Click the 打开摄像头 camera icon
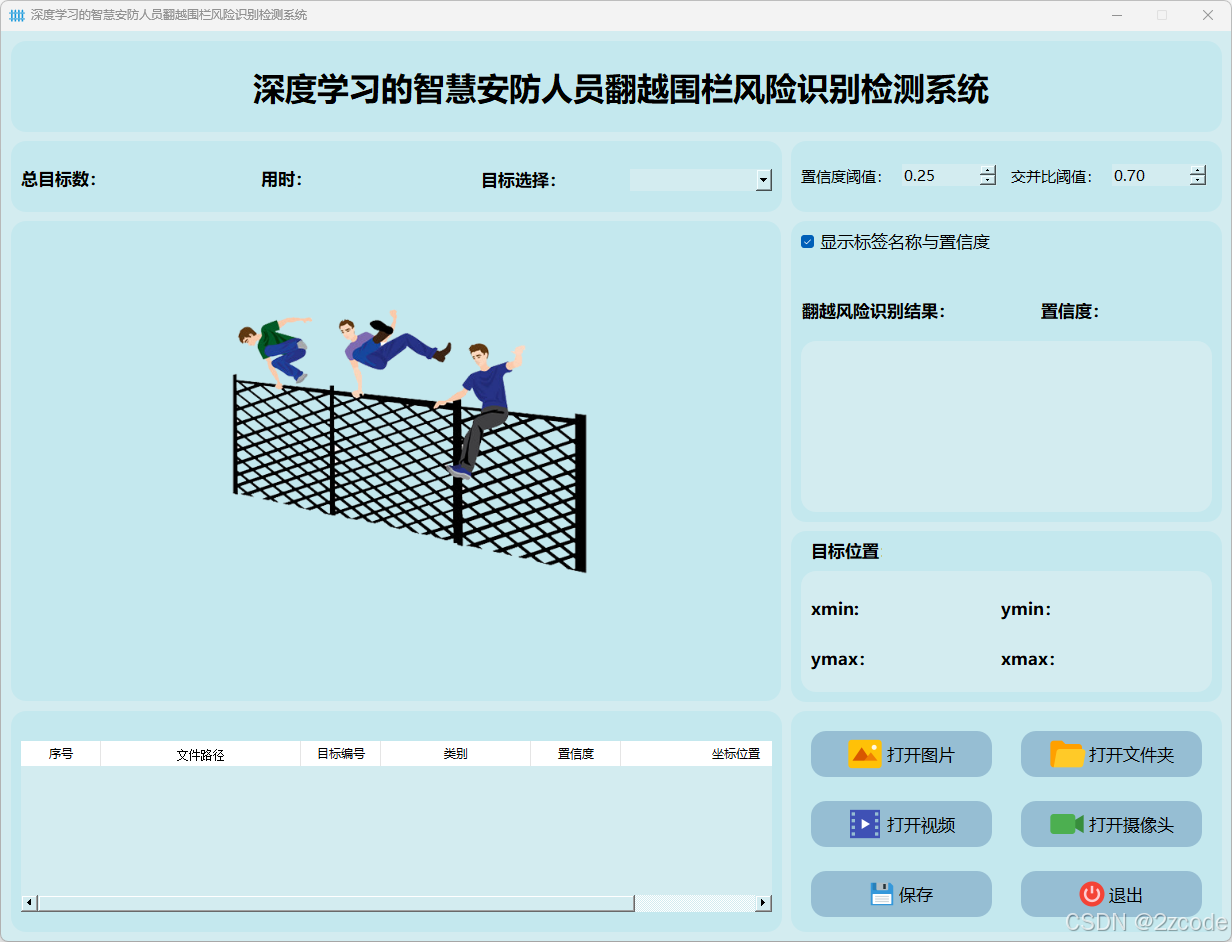Screen dimensions: 1232x942 click(x=1067, y=824)
